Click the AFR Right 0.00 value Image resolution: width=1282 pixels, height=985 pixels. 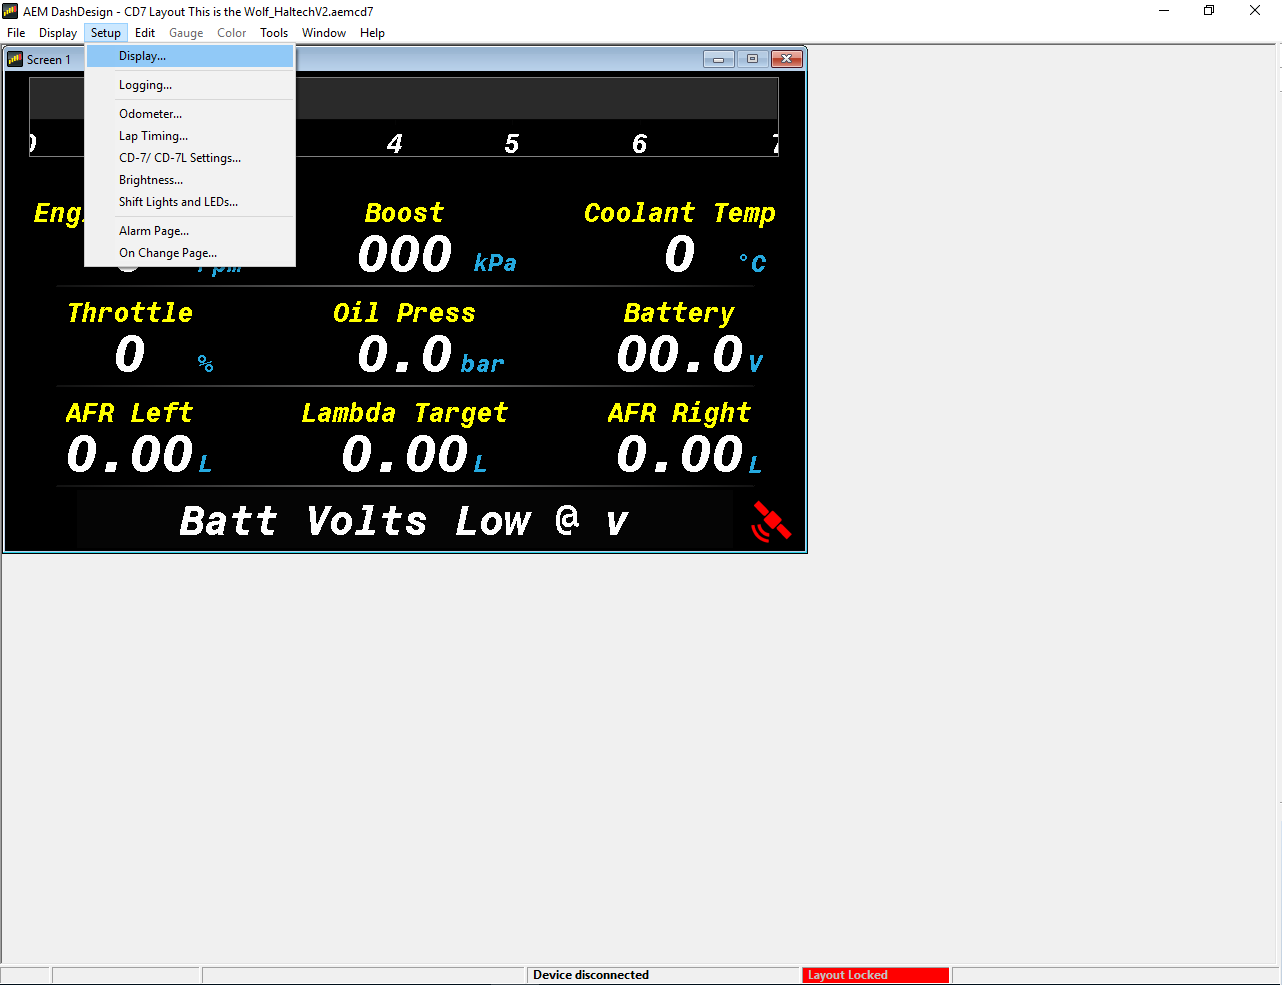coord(680,455)
